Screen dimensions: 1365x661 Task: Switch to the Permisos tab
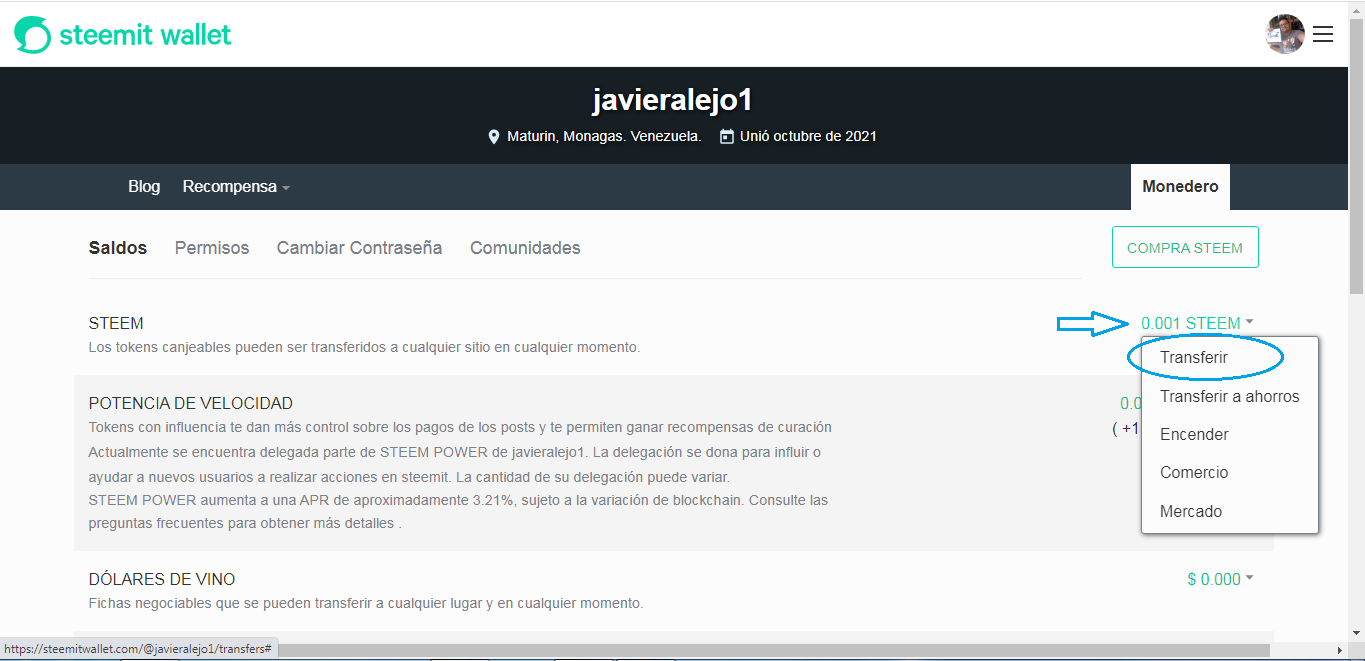coord(212,248)
